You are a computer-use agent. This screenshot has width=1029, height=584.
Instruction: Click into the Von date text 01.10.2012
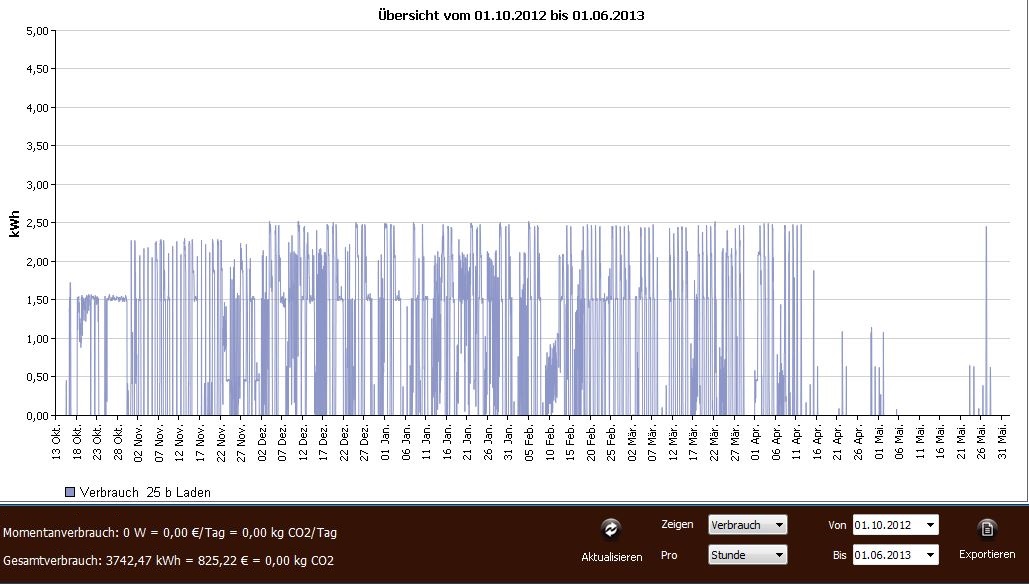tap(886, 525)
